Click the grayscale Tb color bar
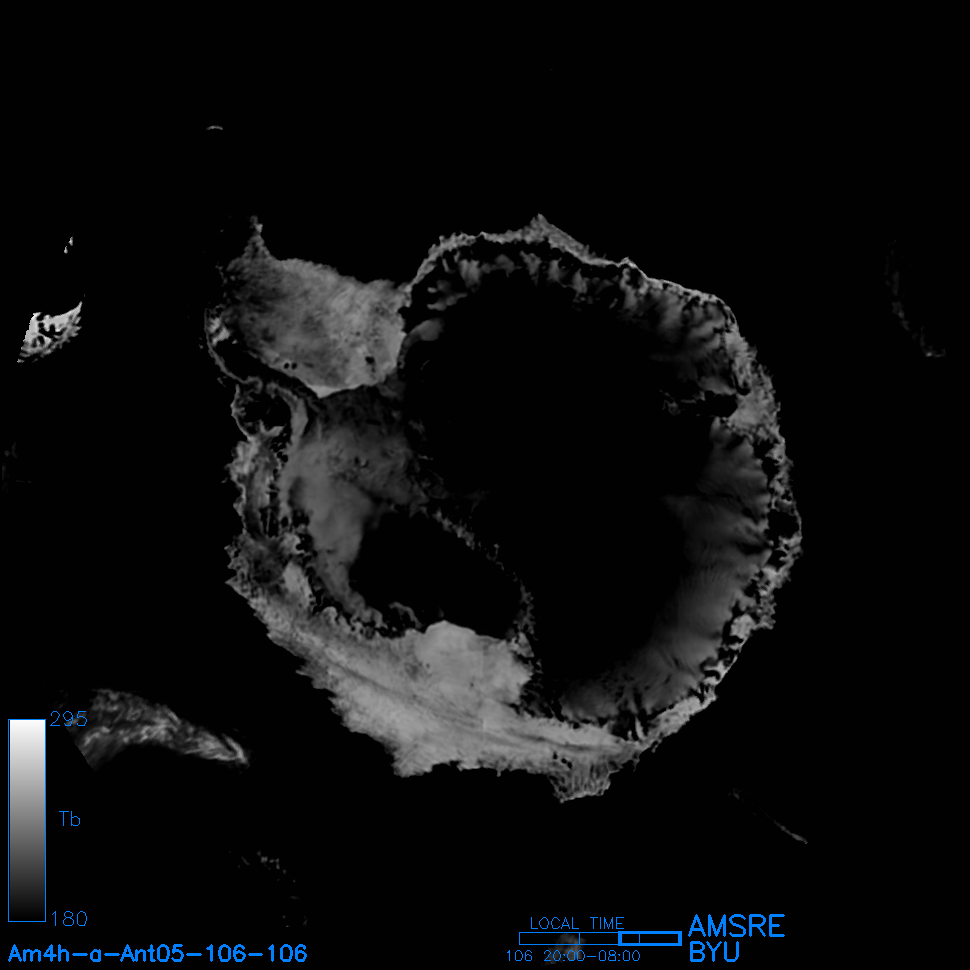 pos(27,820)
